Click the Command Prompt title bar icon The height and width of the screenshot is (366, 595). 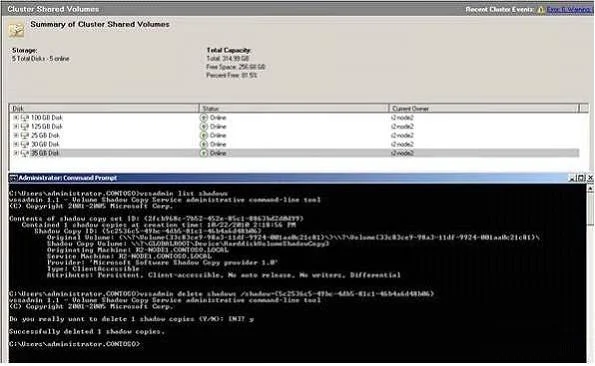(x=13, y=178)
